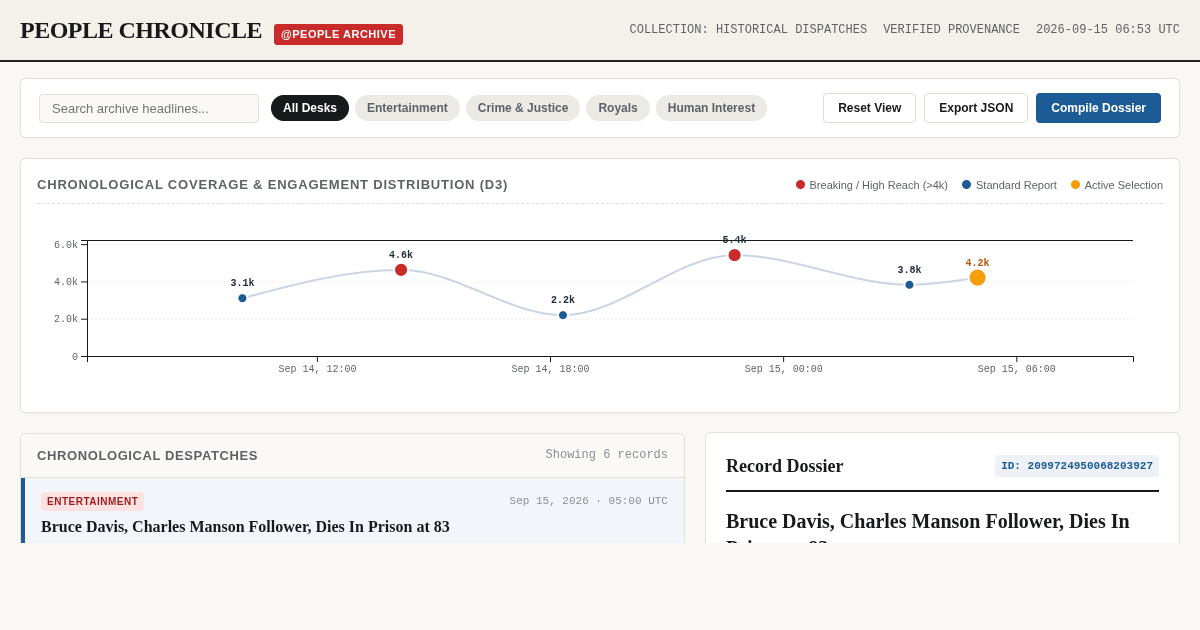The height and width of the screenshot is (630, 1200).
Task: Click the 'Sep 15, 2026 · 05:00 UTC' timestamp
Action: tap(589, 501)
